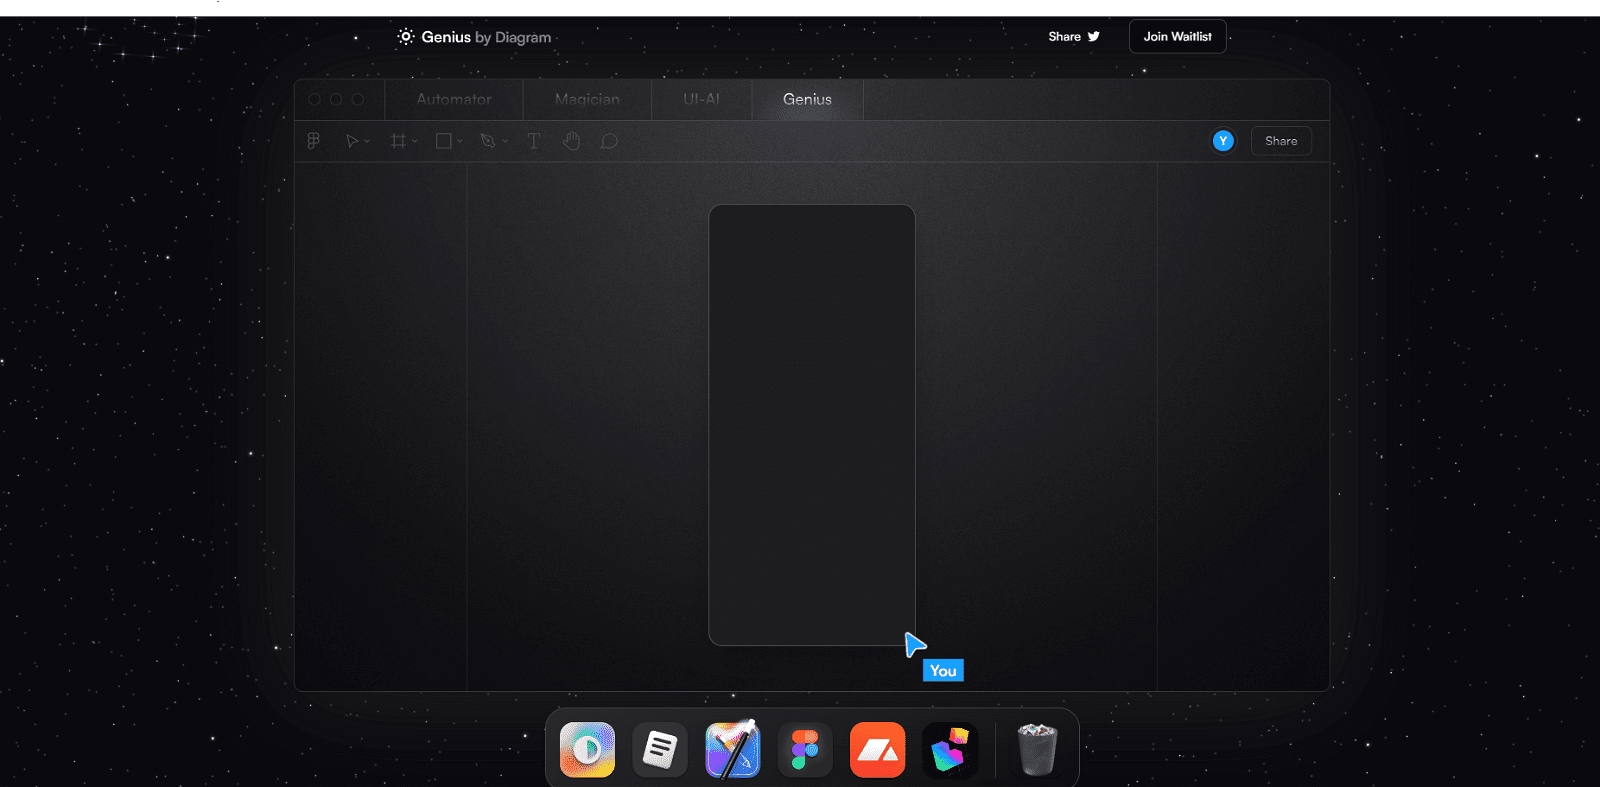Click the second window control circle

coord(336,99)
